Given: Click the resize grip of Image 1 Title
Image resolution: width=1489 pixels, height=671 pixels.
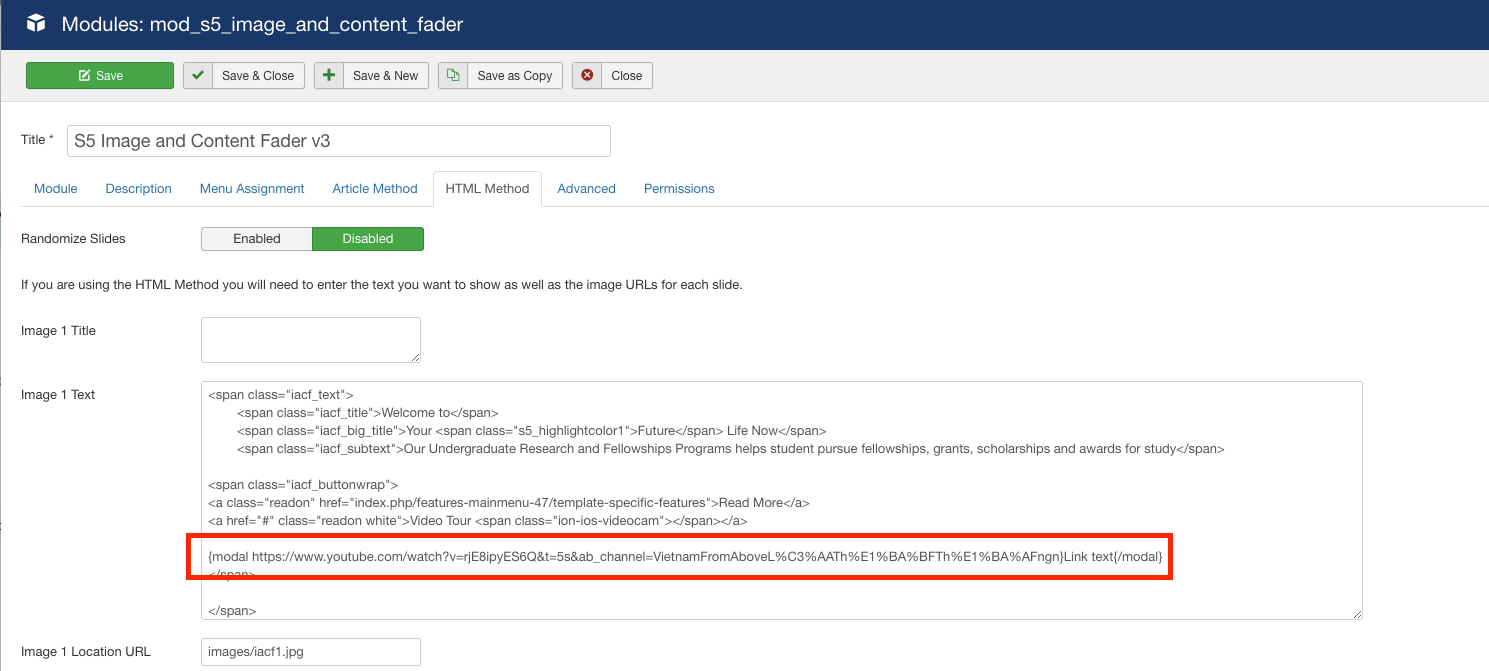Looking at the screenshot, I should click(x=414, y=356).
